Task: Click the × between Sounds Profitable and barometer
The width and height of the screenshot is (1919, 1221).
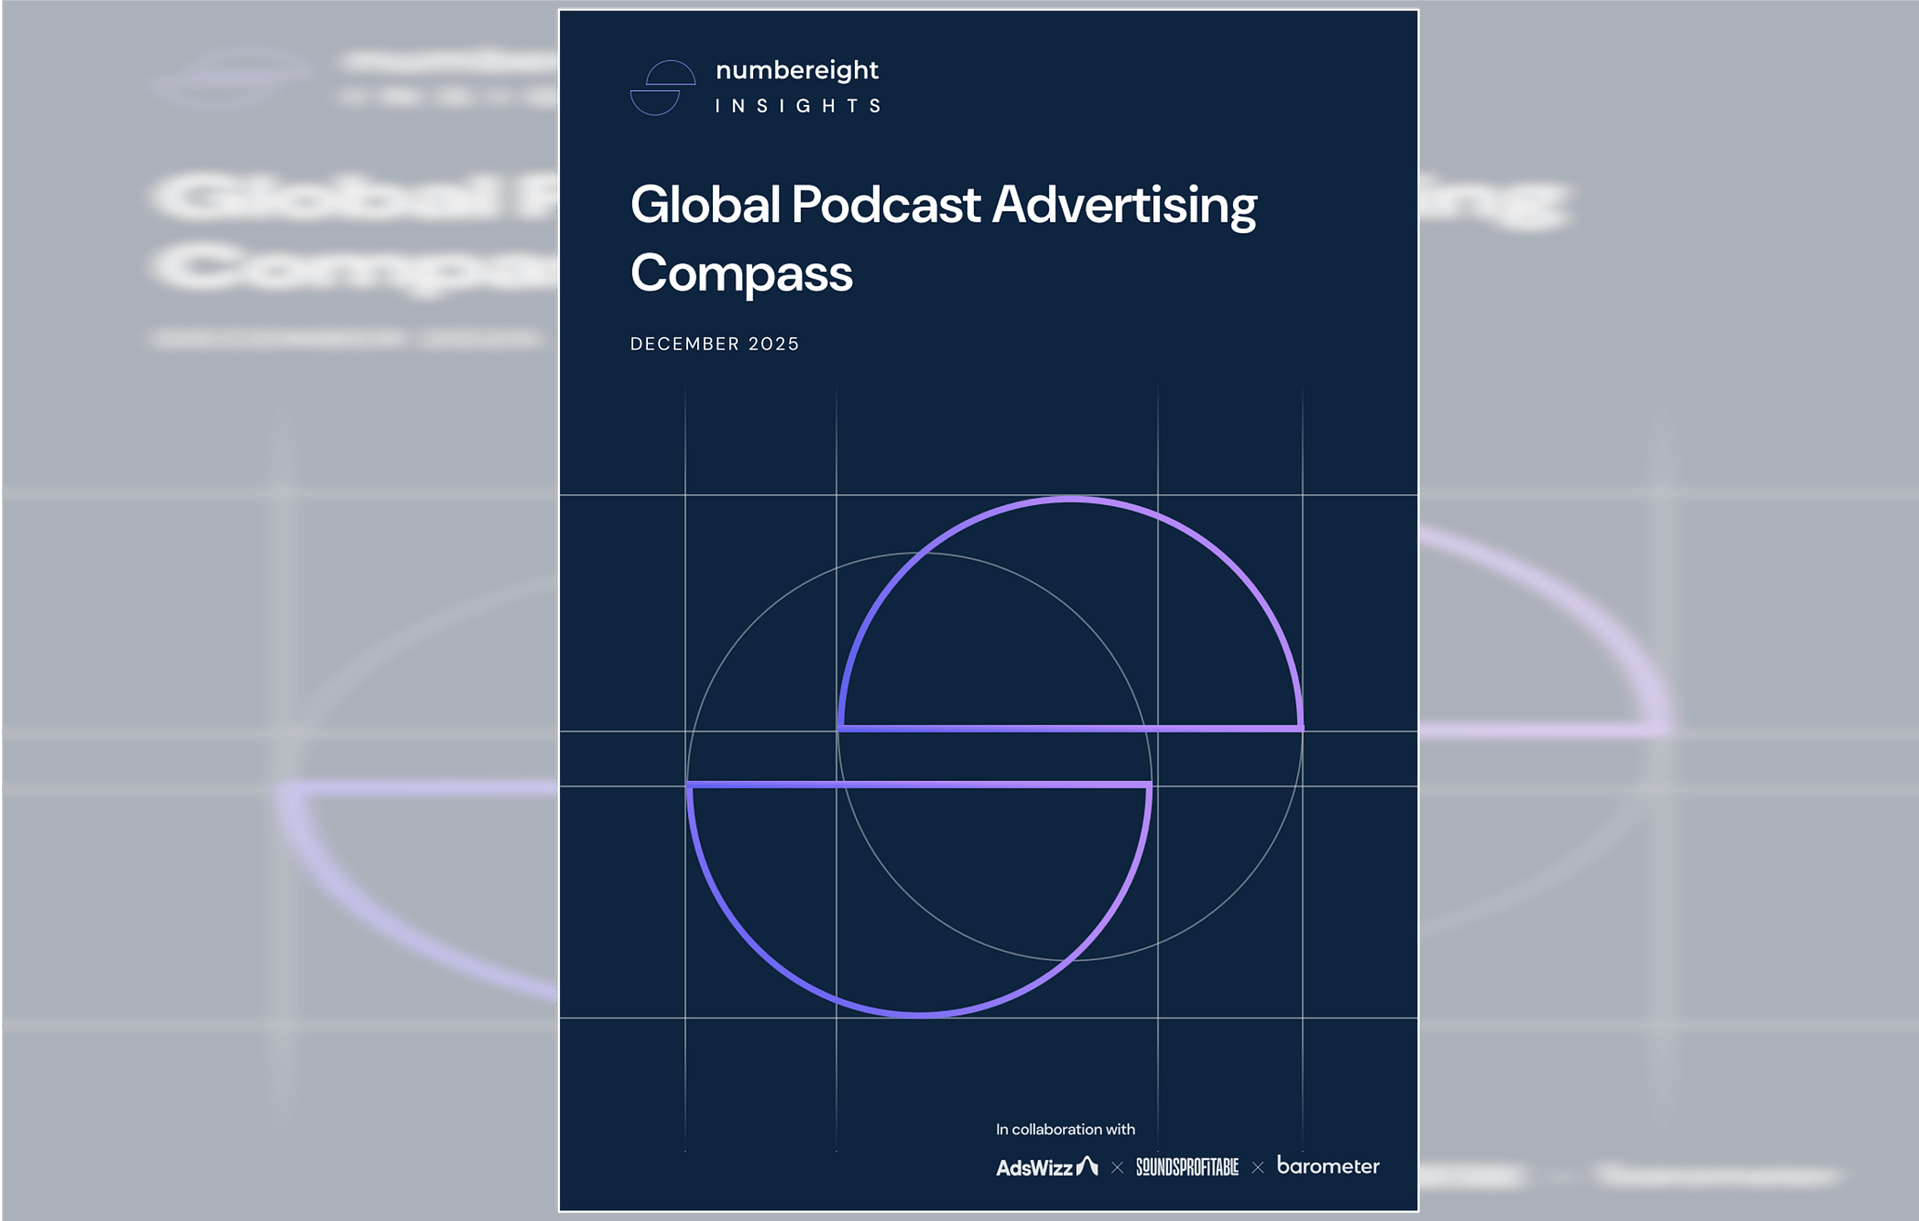Action: 1258,1168
